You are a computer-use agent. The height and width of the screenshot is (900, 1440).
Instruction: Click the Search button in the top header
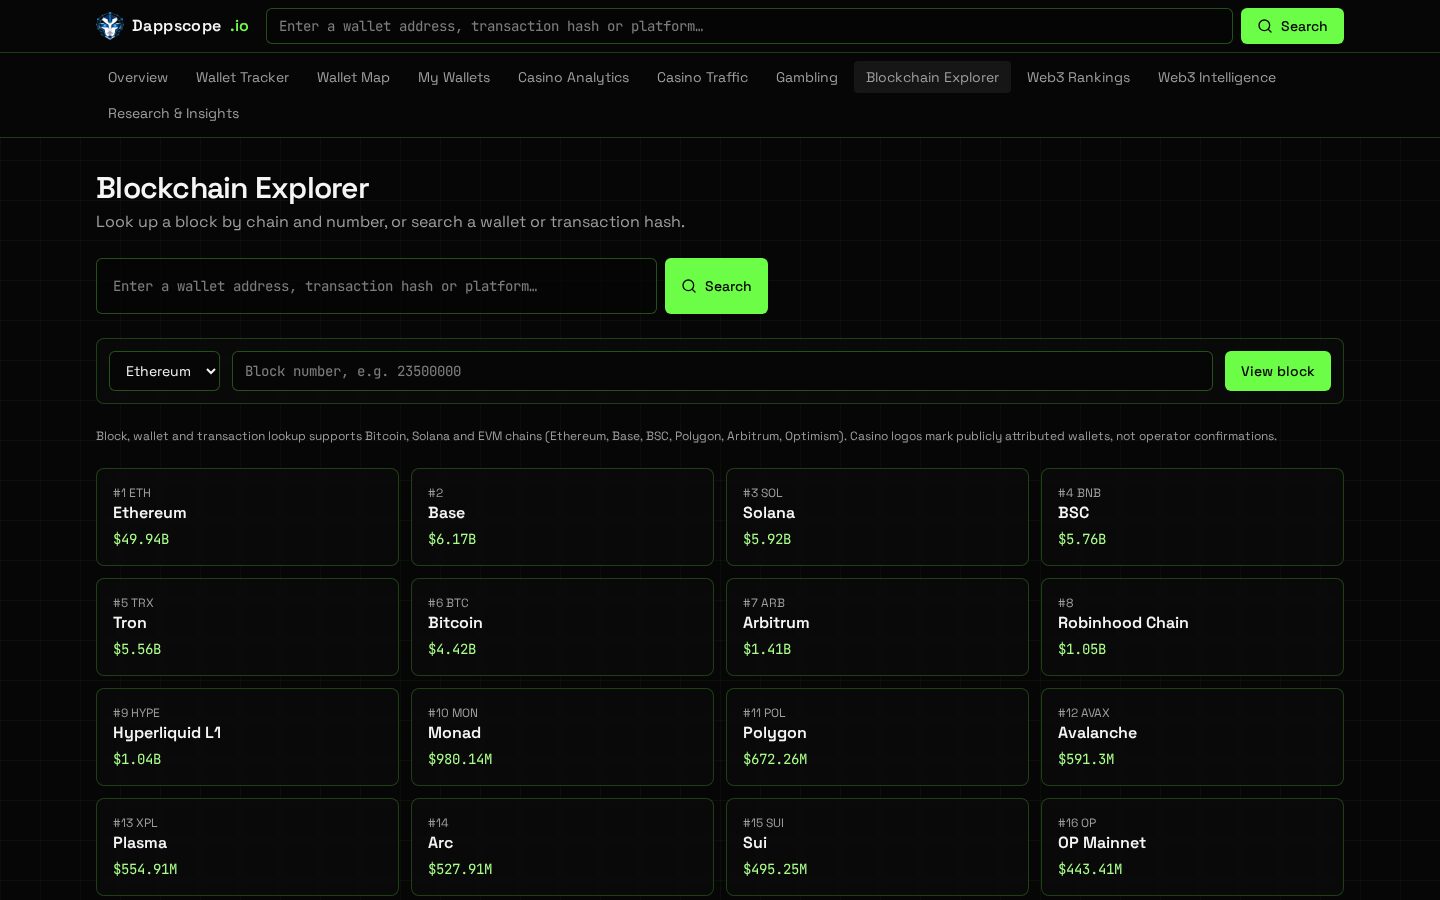click(x=1292, y=26)
